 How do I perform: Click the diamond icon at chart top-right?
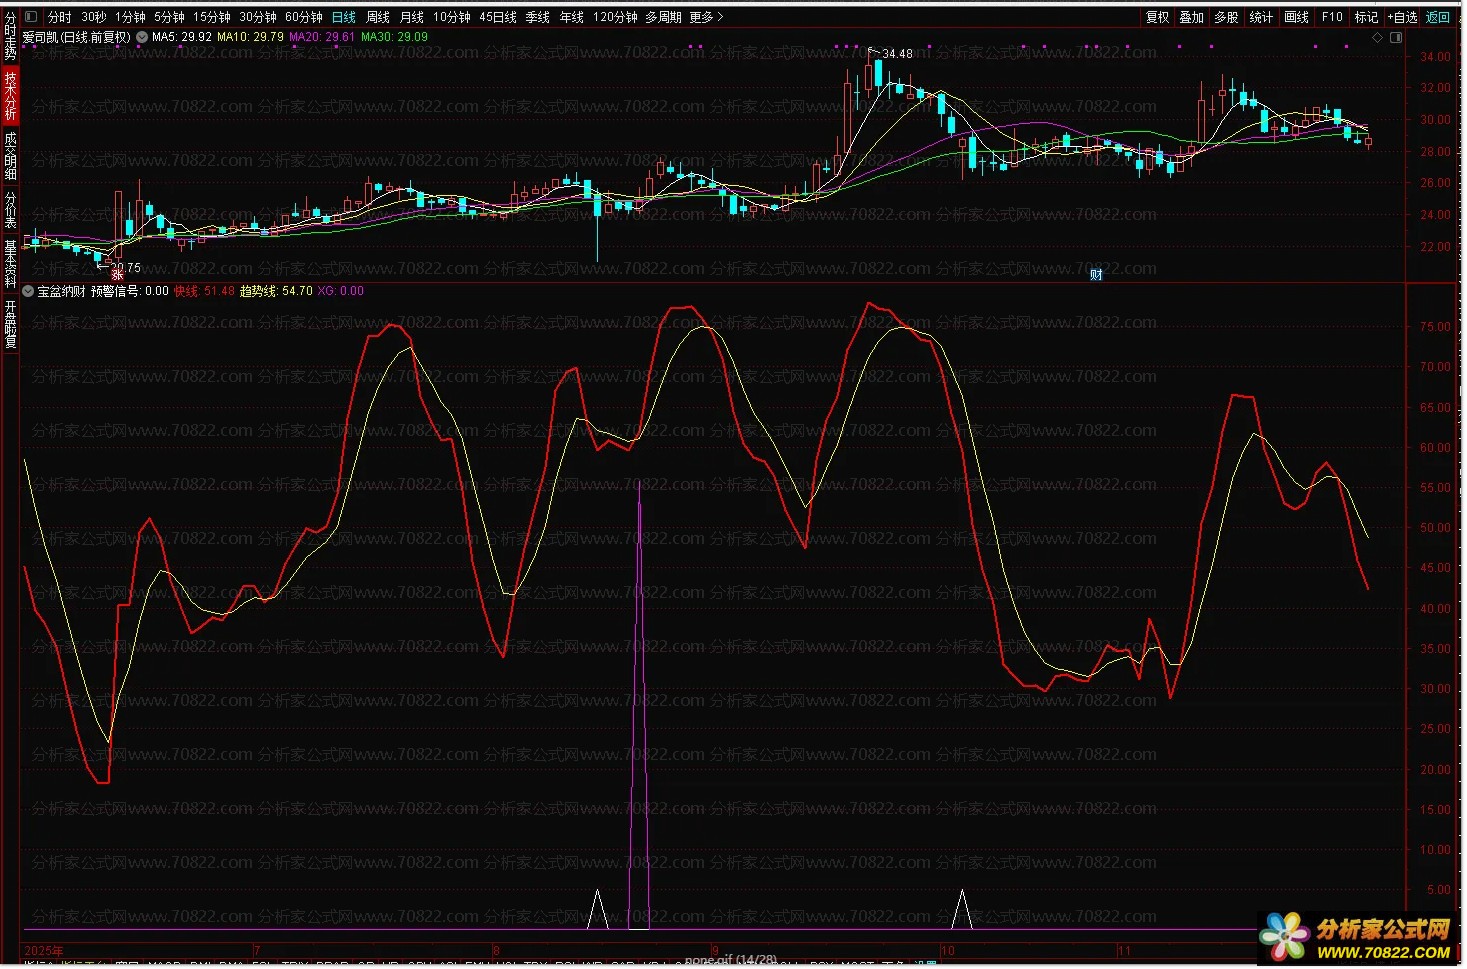click(1377, 37)
